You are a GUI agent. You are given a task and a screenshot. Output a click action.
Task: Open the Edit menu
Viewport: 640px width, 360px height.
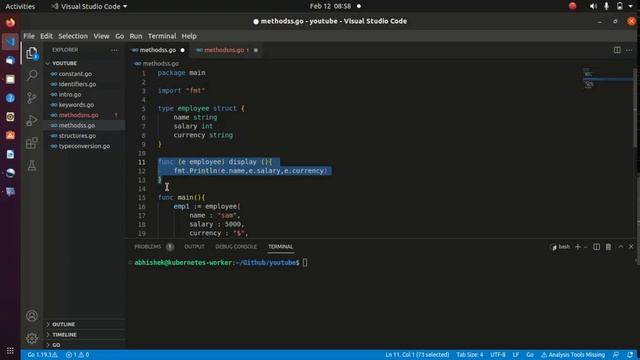click(x=47, y=36)
